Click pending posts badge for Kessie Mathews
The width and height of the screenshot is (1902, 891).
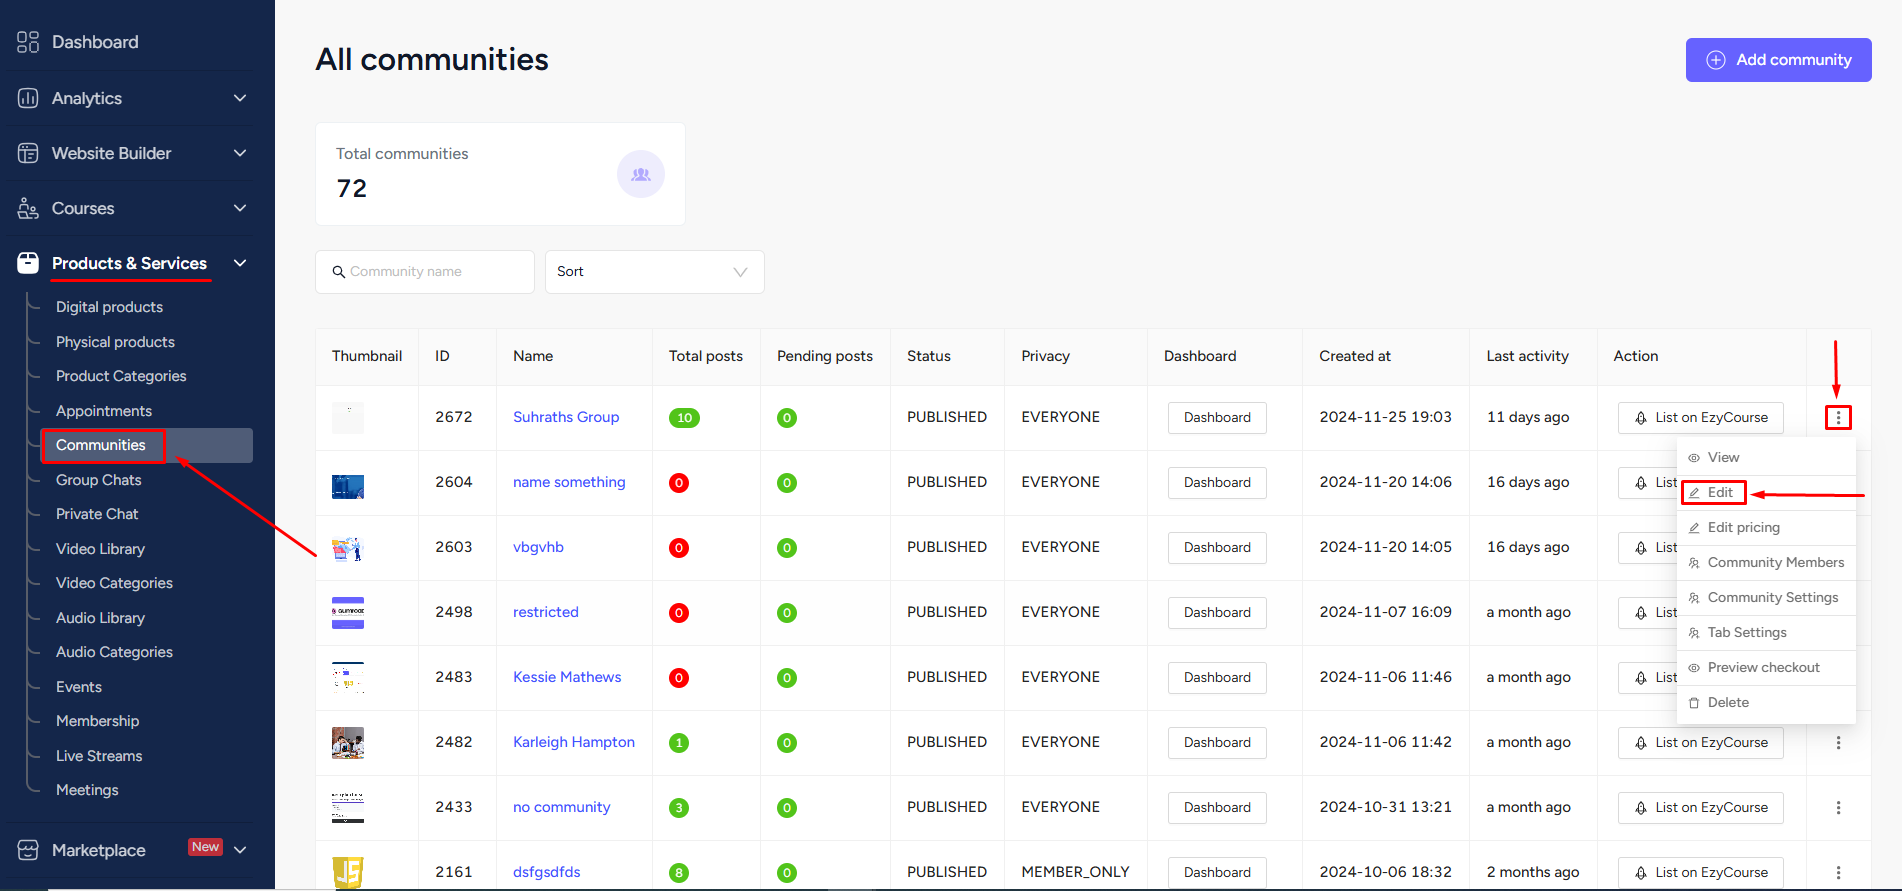point(787,678)
